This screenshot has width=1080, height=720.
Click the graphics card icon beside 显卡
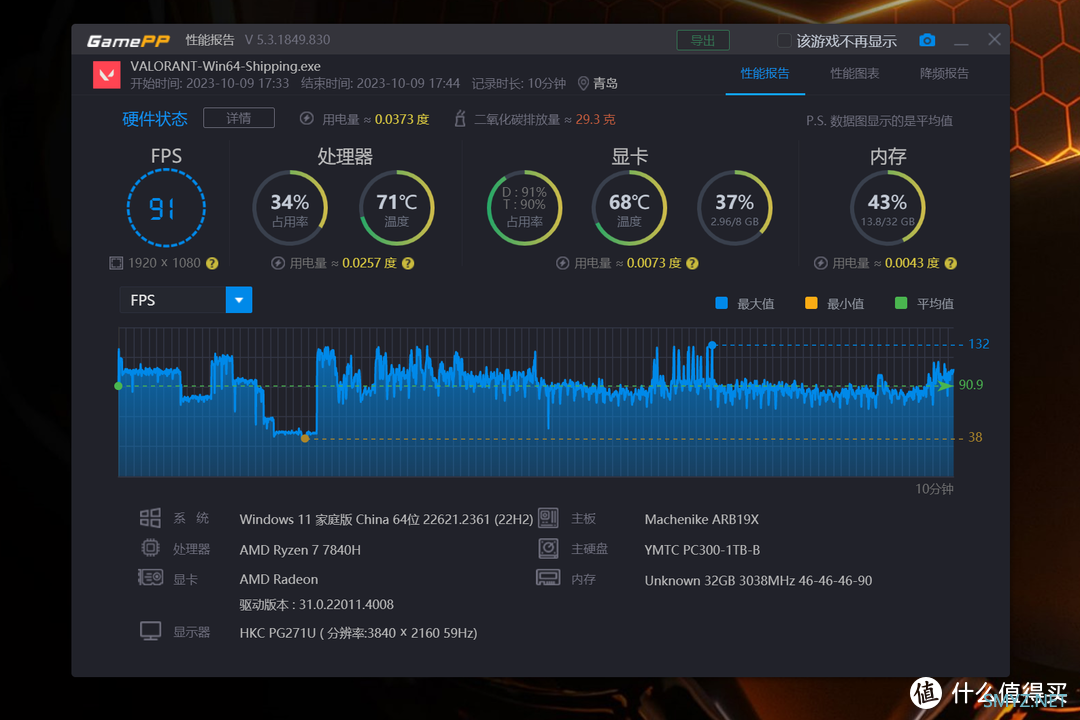150,577
